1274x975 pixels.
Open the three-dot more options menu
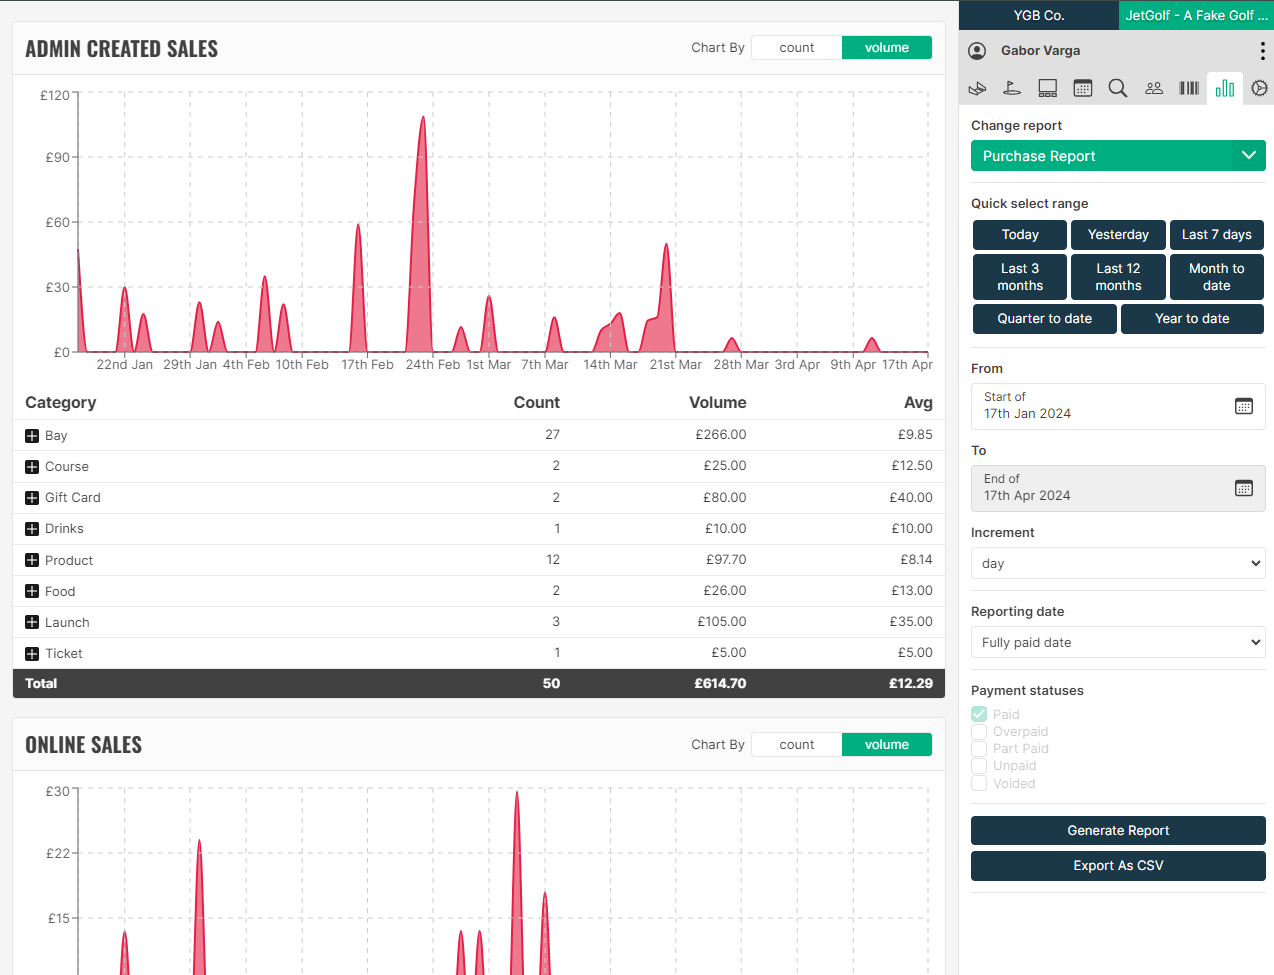tap(1262, 51)
